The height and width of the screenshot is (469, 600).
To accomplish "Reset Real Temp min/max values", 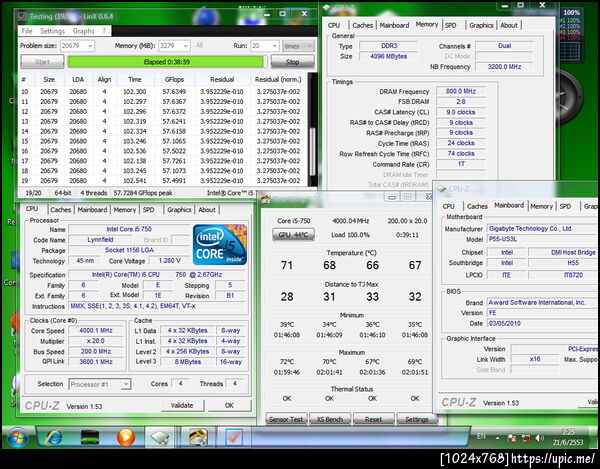I will 373,419.
